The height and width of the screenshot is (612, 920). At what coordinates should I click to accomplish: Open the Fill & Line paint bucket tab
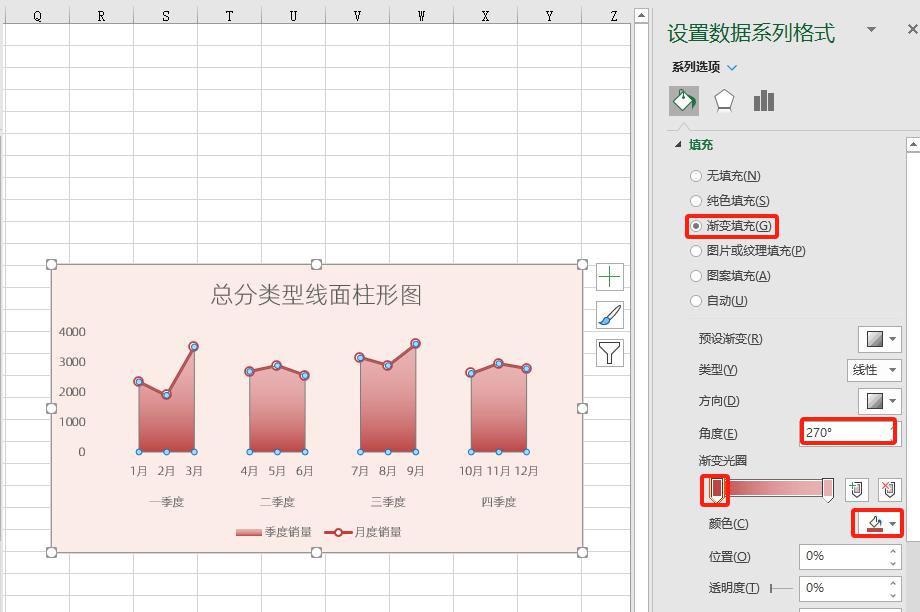684,100
